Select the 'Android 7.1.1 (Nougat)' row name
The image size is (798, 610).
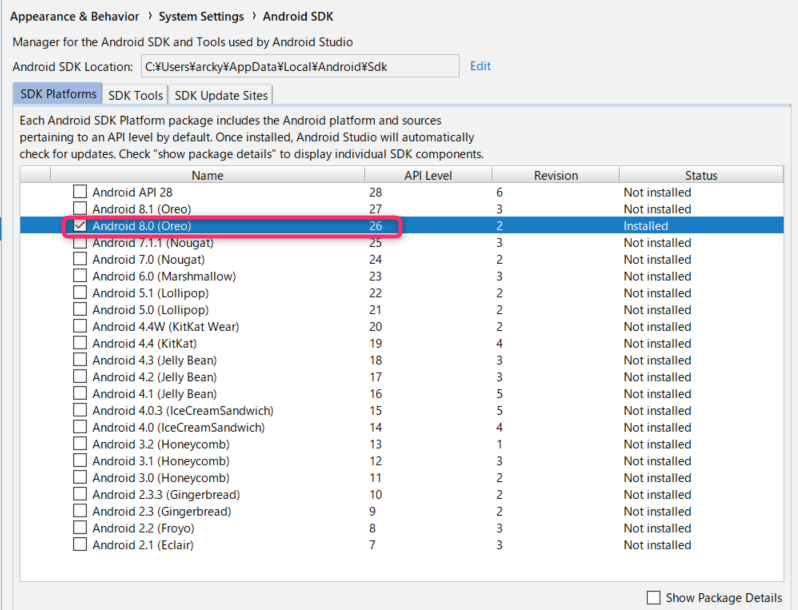[x=153, y=243]
